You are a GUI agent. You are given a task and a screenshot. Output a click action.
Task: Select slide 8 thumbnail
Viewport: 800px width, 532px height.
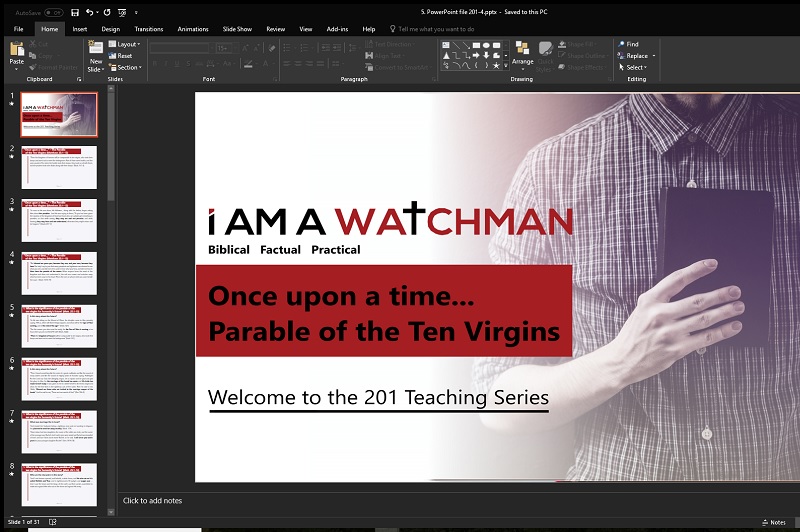tap(59, 485)
